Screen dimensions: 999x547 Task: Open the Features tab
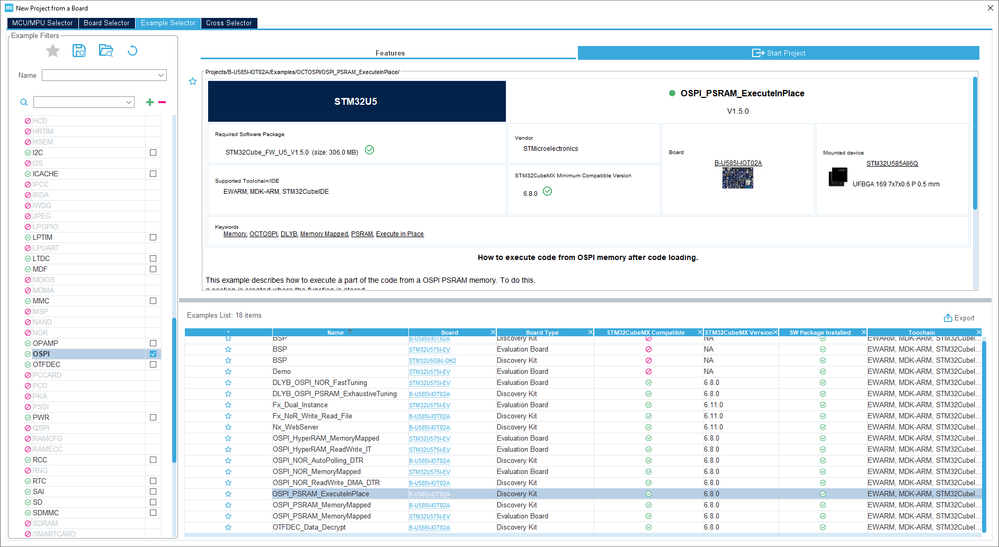389,53
